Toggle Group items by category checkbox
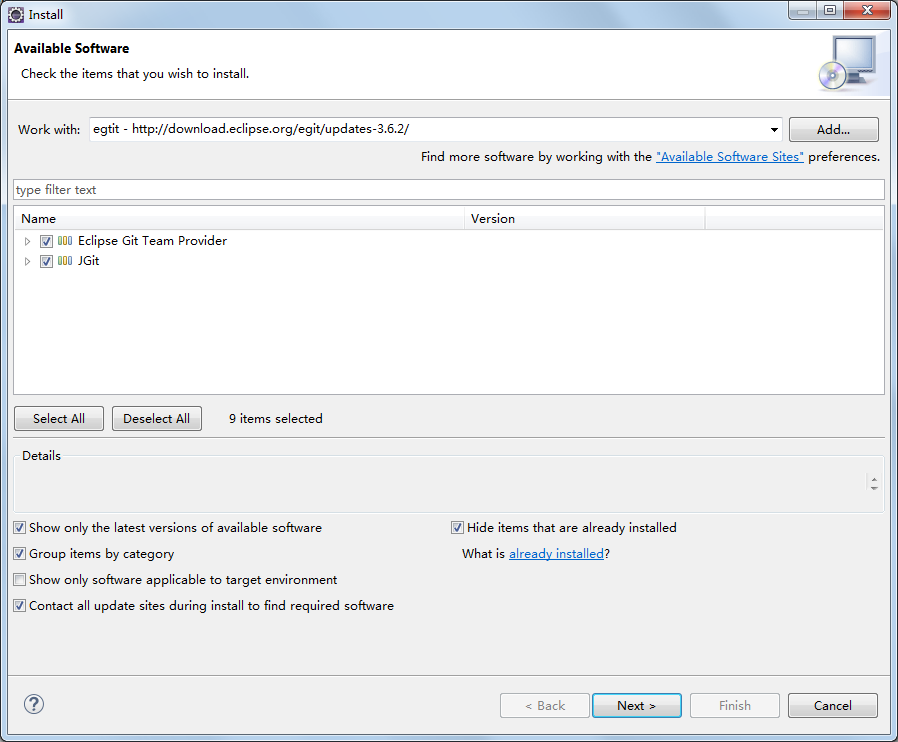The height and width of the screenshot is (742, 898). [19, 554]
